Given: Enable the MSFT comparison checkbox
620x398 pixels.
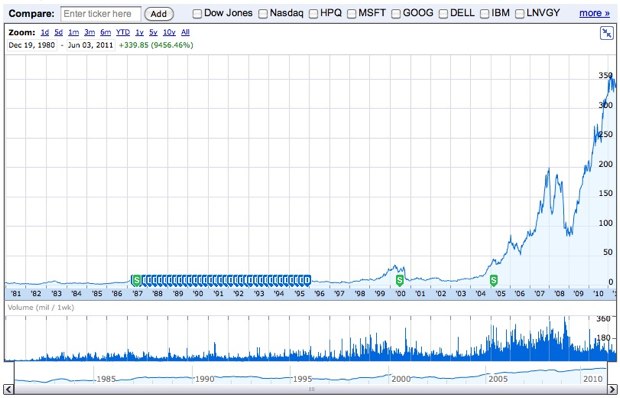Looking at the screenshot, I should tap(352, 14).
